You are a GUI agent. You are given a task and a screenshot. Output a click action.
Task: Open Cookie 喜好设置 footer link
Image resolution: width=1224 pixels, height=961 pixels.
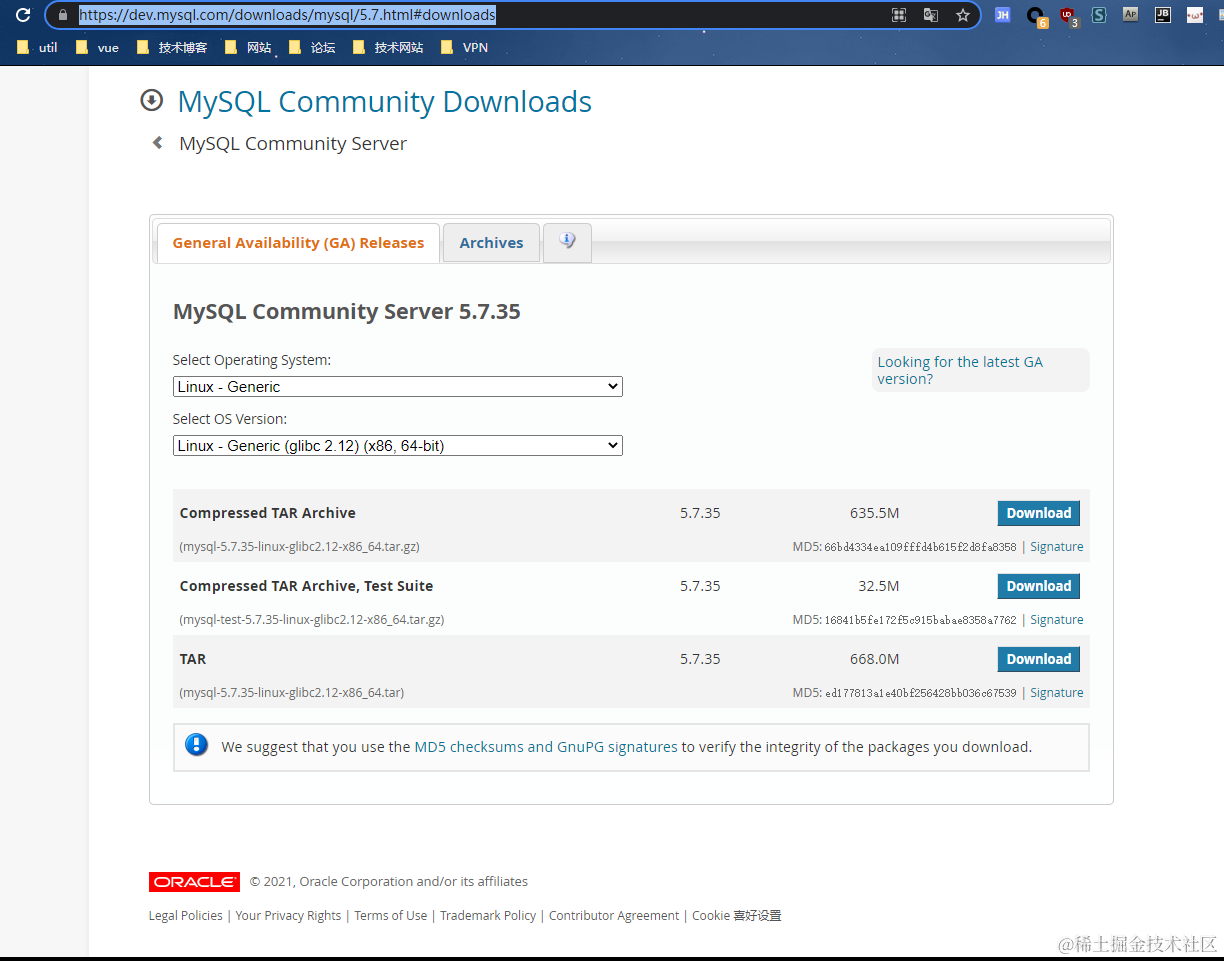click(737, 916)
